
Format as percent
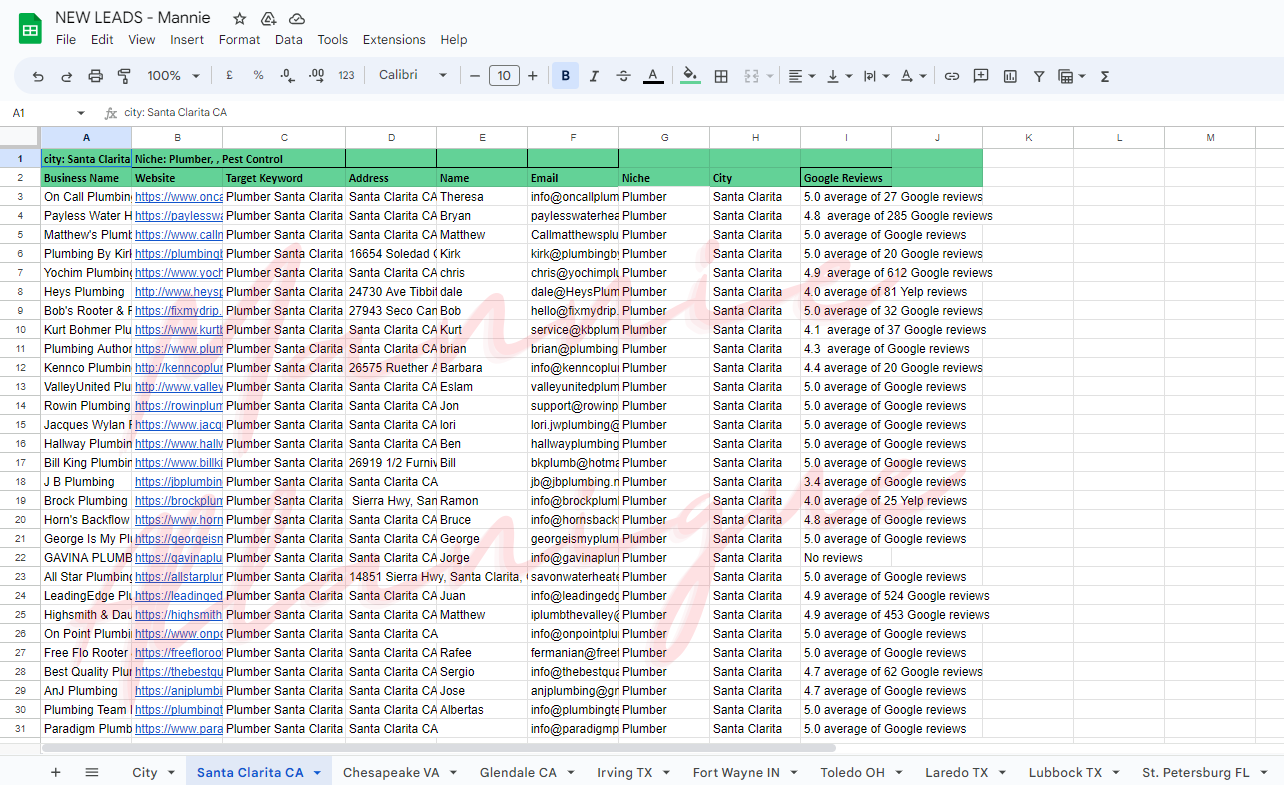pyautogui.click(x=258, y=76)
